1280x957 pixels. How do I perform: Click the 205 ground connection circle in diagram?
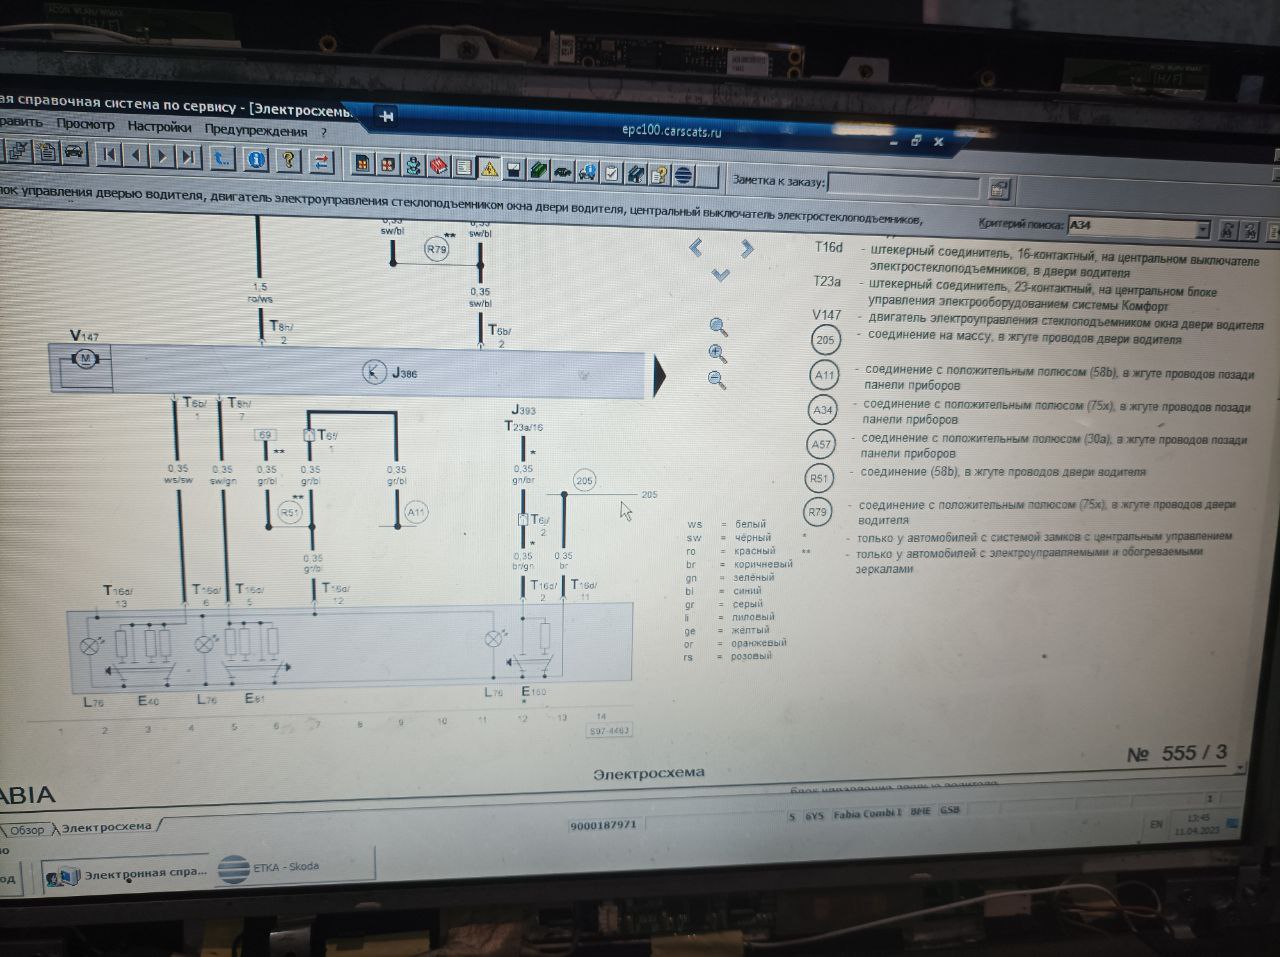pyautogui.click(x=584, y=481)
